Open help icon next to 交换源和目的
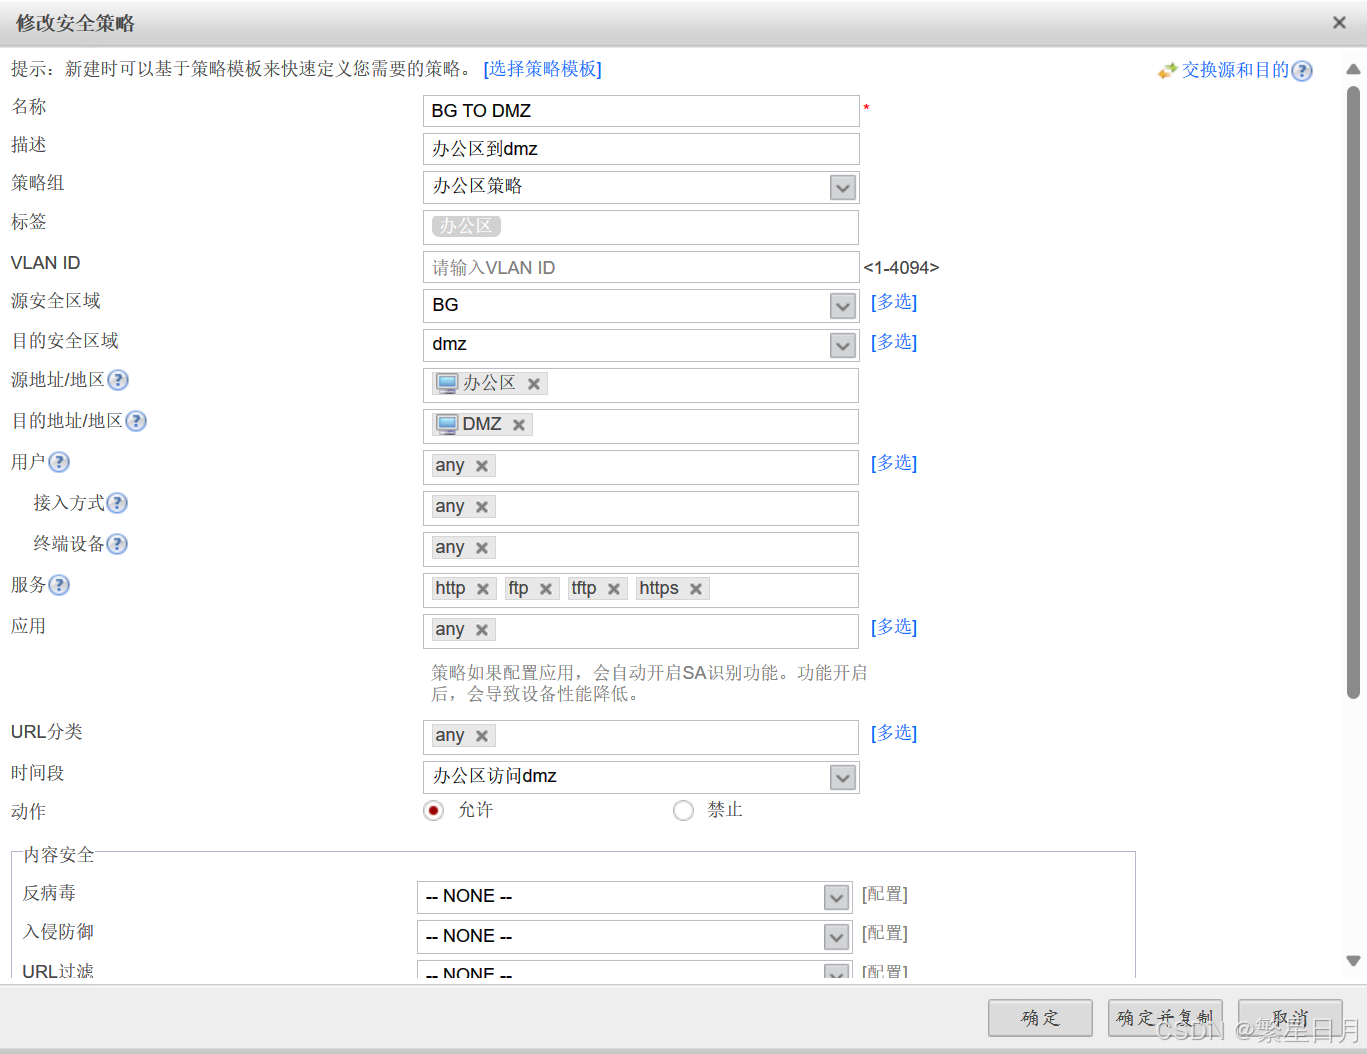This screenshot has height=1054, width=1367. coord(1302,71)
